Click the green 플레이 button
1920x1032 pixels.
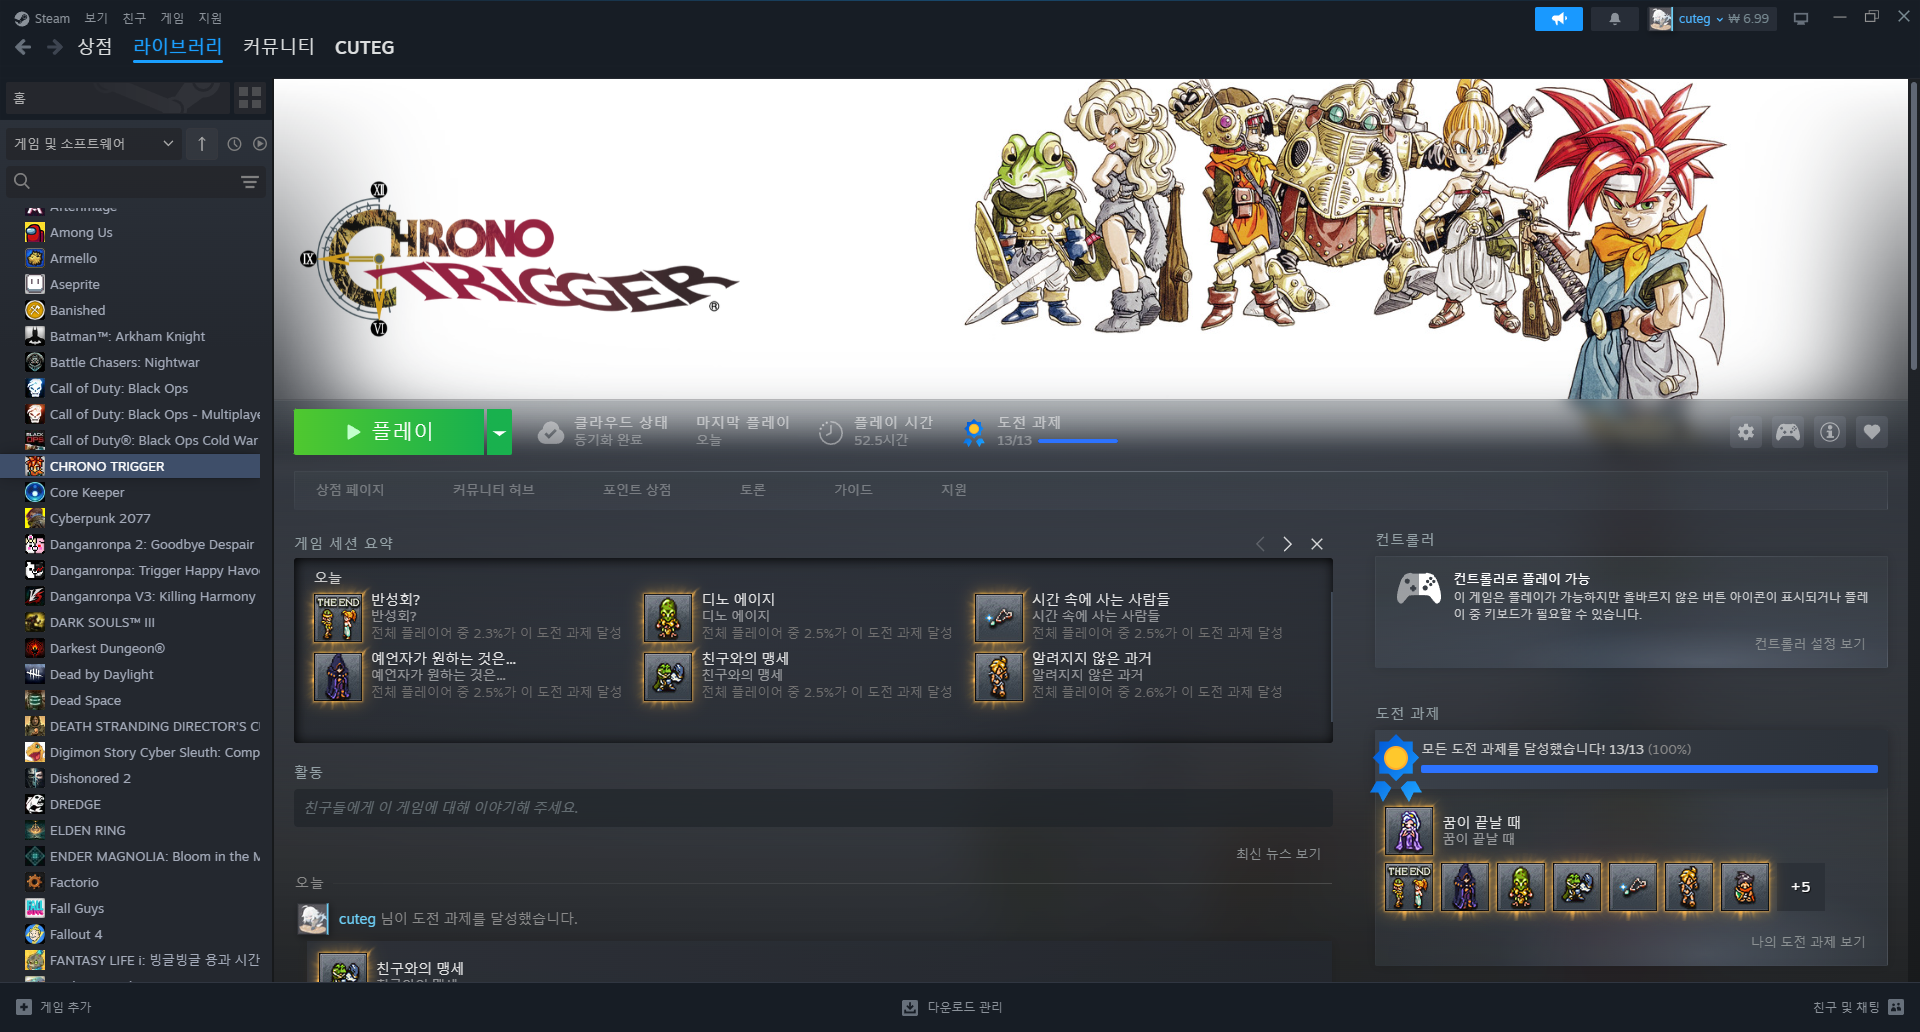pyautogui.click(x=389, y=432)
